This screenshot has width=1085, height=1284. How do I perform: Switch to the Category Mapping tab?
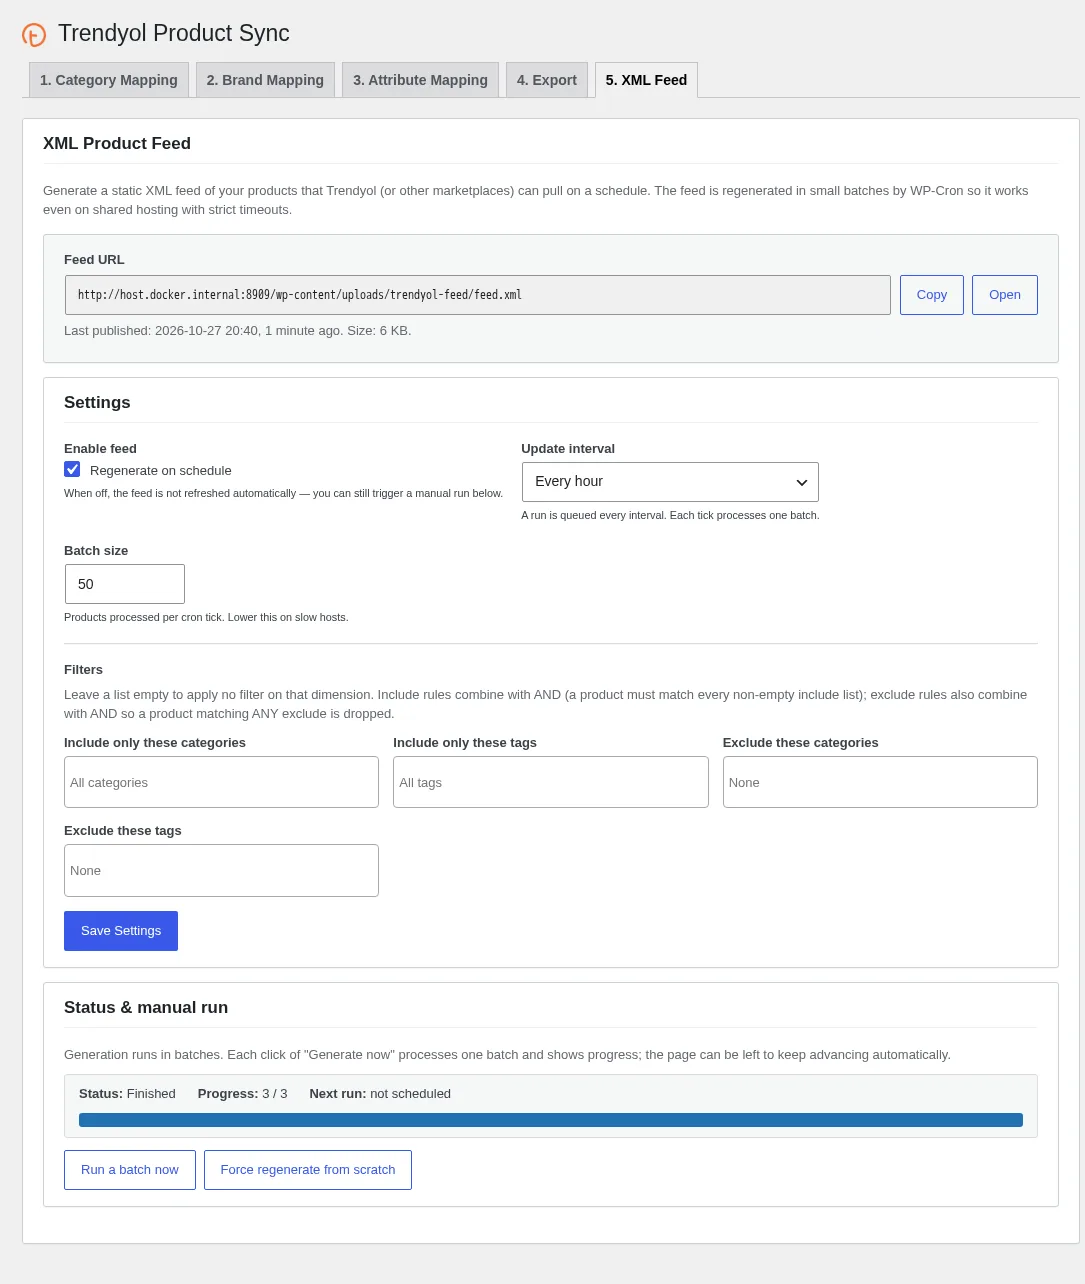tap(109, 80)
